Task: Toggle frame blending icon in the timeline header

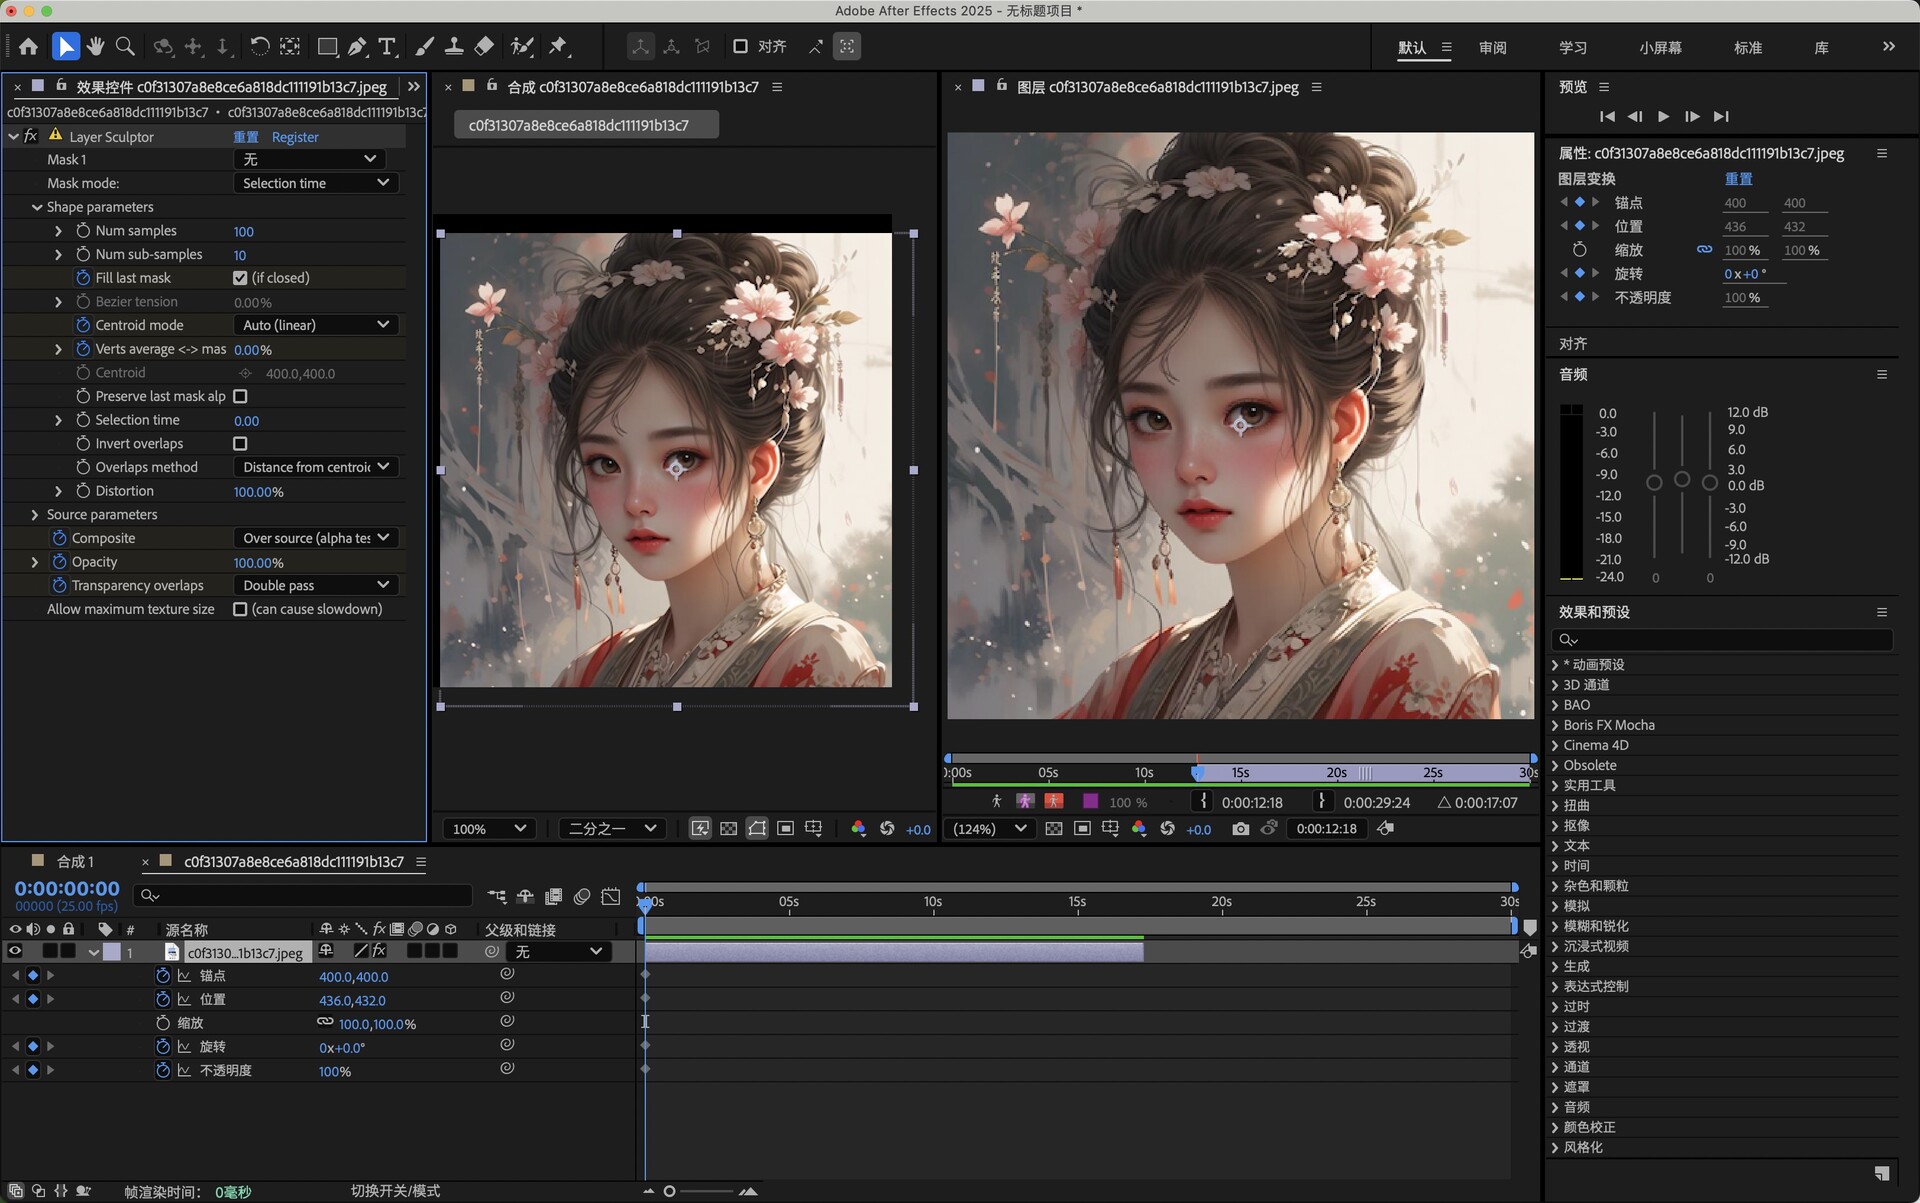Action: pyautogui.click(x=554, y=896)
